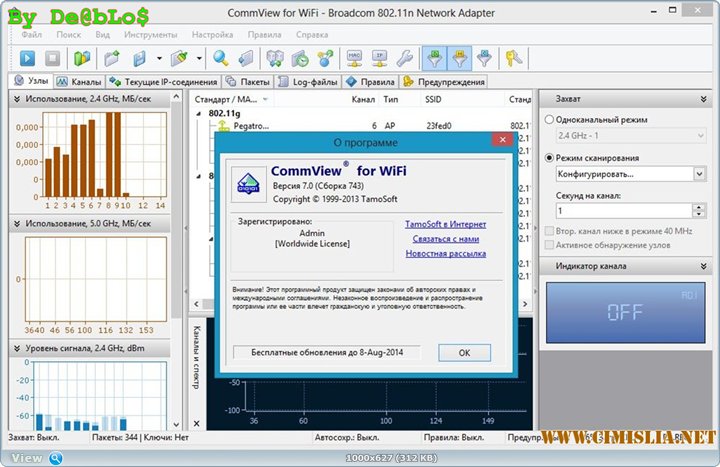This screenshot has height=467, width=720.
Task: Click the Секунд на канал input field
Action: tap(624, 211)
